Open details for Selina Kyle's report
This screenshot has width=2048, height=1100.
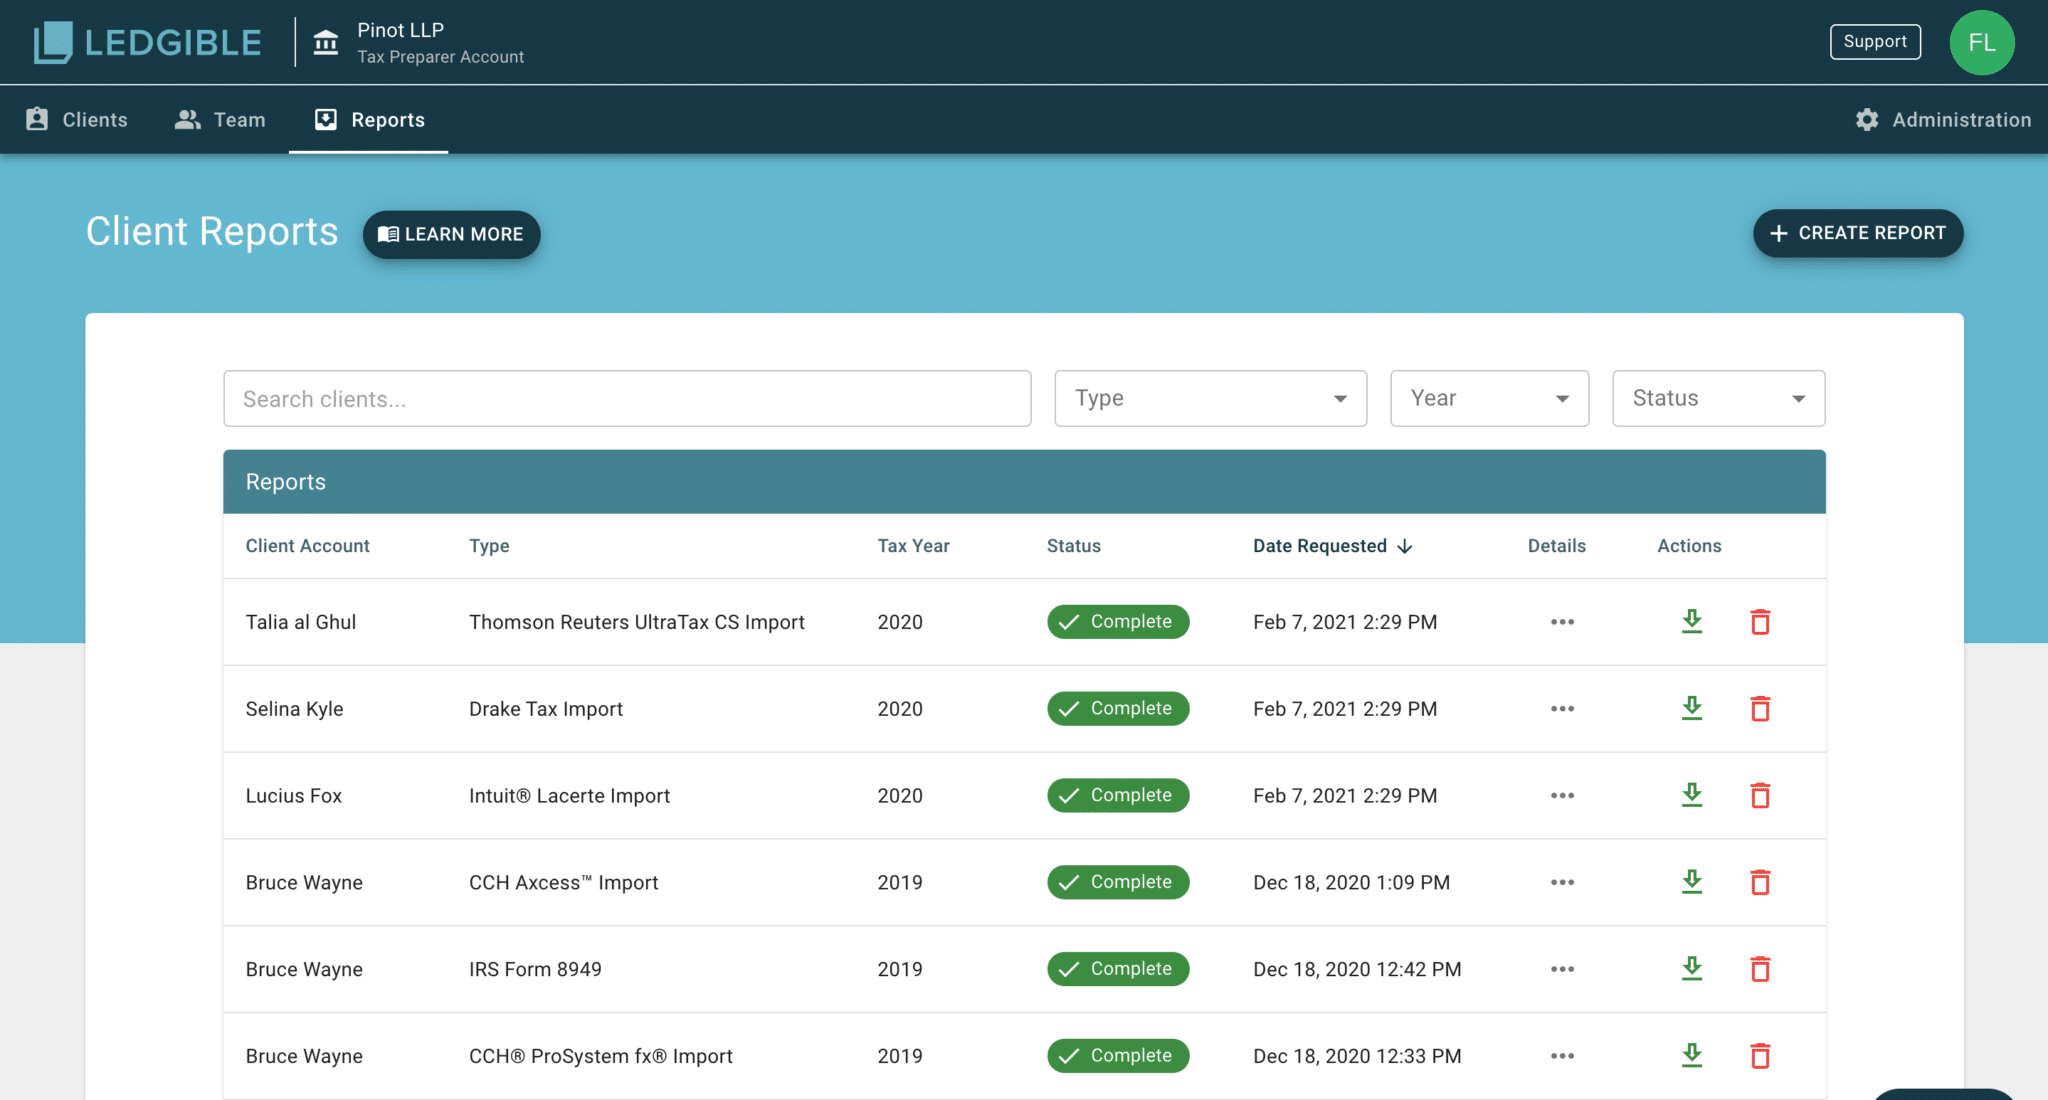coord(1562,709)
